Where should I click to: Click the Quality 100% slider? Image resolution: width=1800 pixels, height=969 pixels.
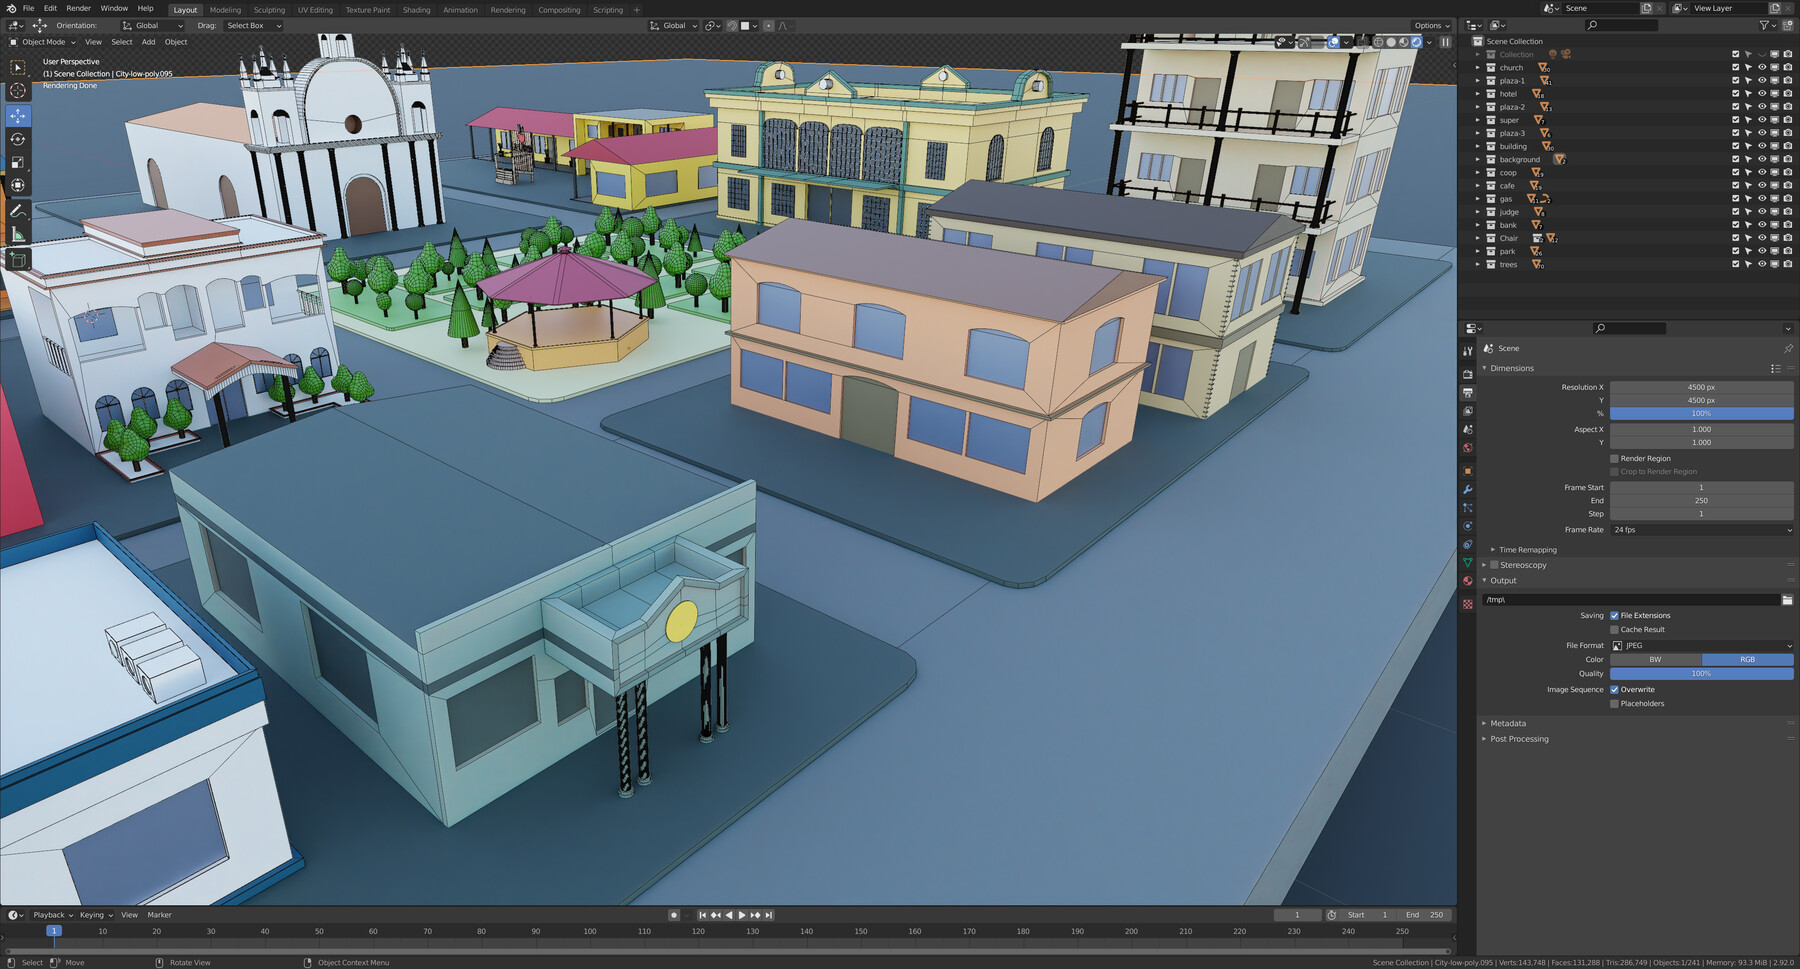(1700, 674)
